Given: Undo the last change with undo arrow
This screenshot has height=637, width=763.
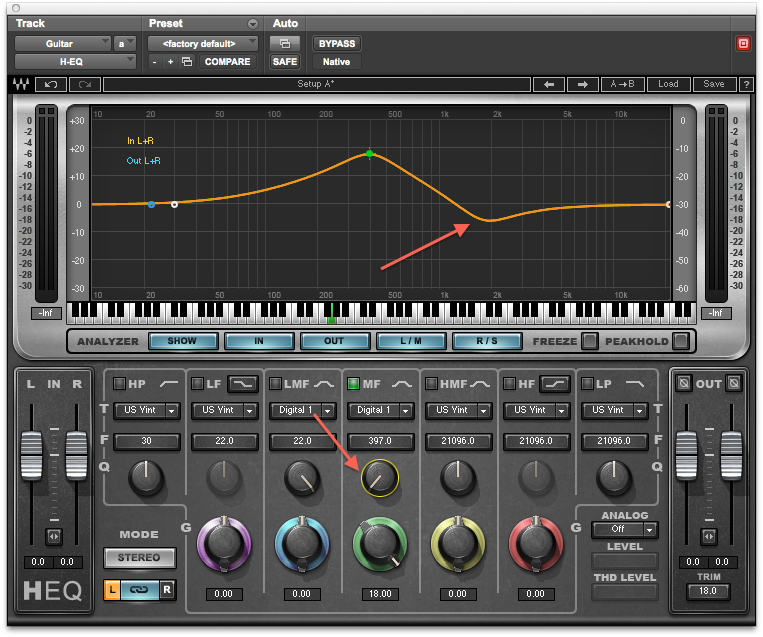Looking at the screenshot, I should tap(51, 85).
